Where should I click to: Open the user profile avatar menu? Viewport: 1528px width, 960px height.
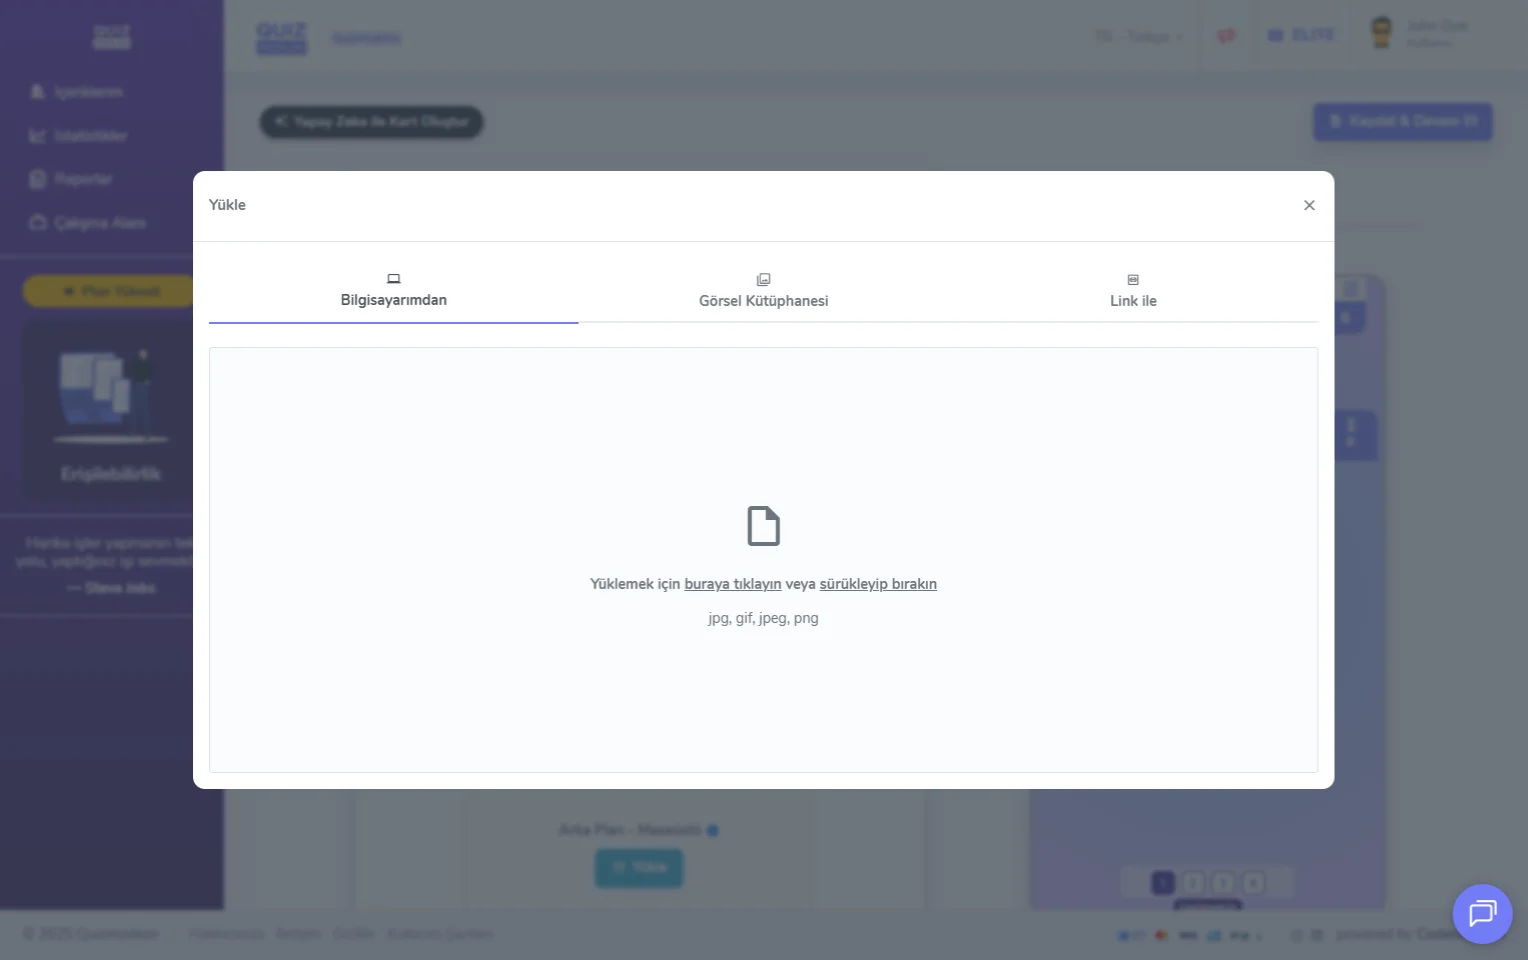[x=1381, y=33]
